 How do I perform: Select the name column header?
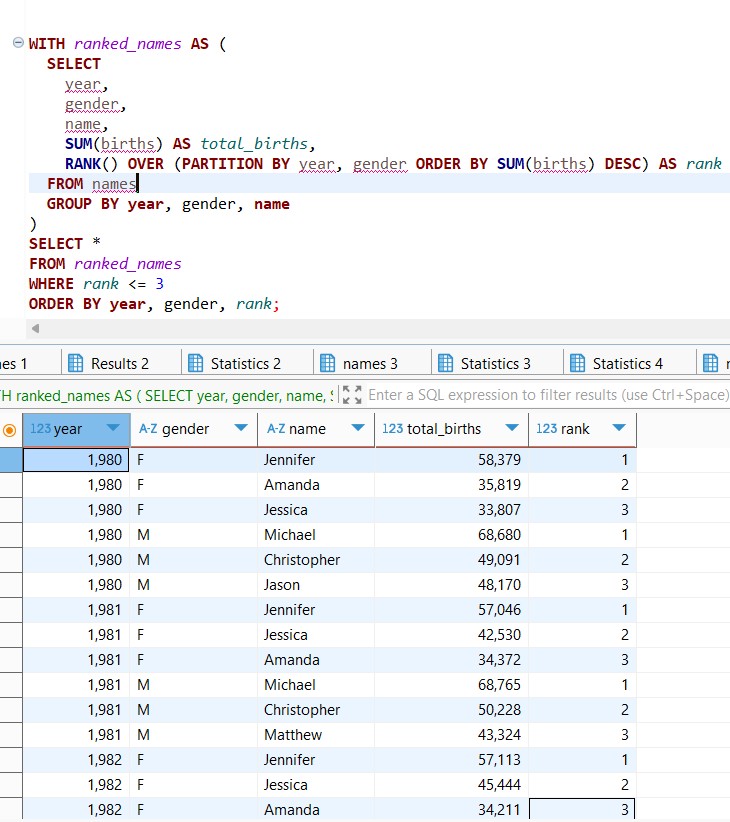(316, 429)
